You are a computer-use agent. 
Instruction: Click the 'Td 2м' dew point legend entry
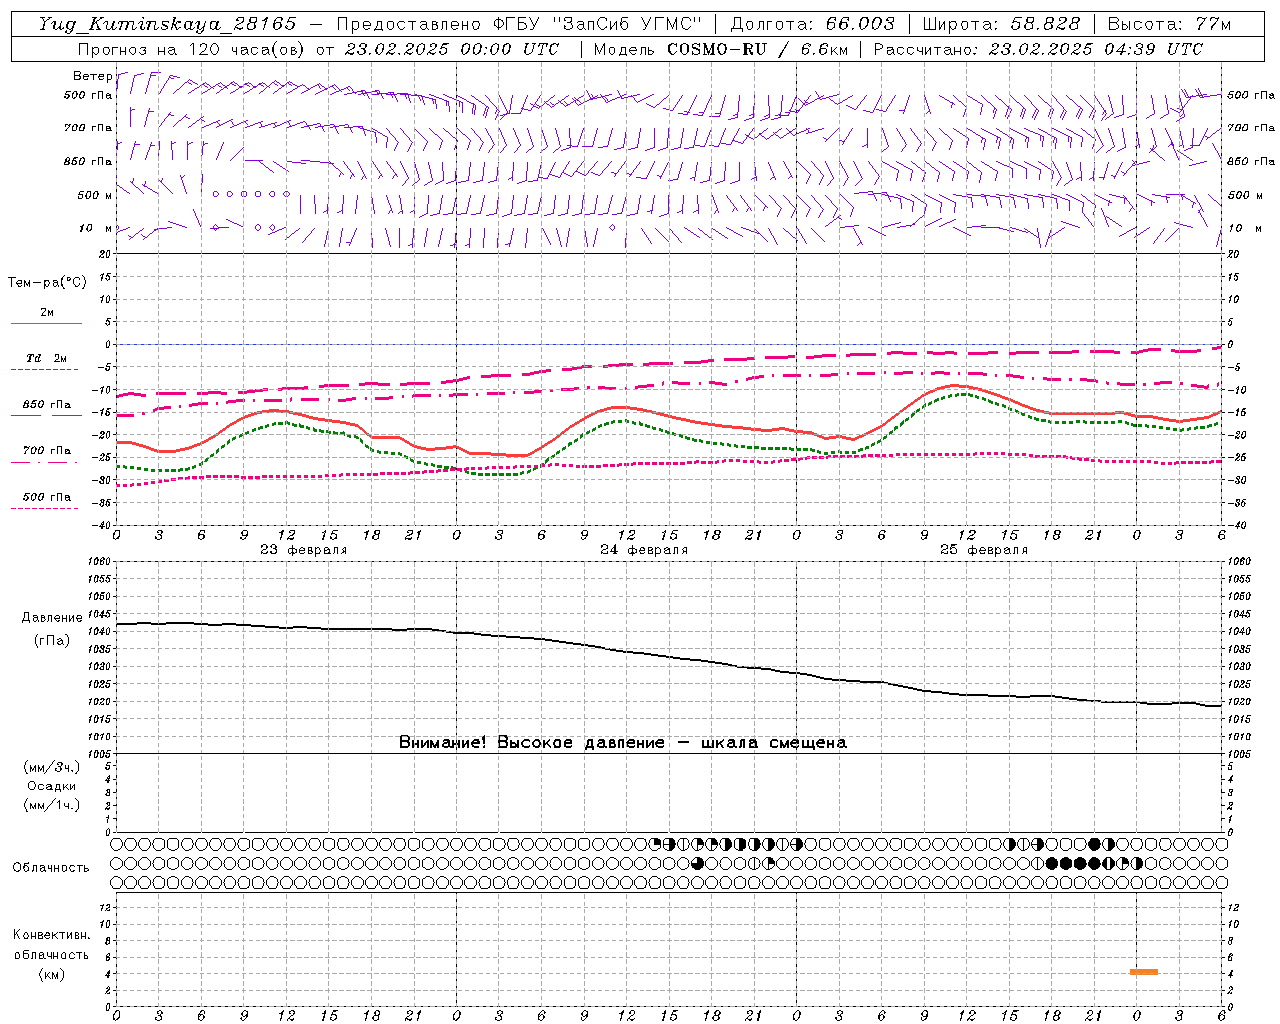pyautogui.click(x=47, y=358)
